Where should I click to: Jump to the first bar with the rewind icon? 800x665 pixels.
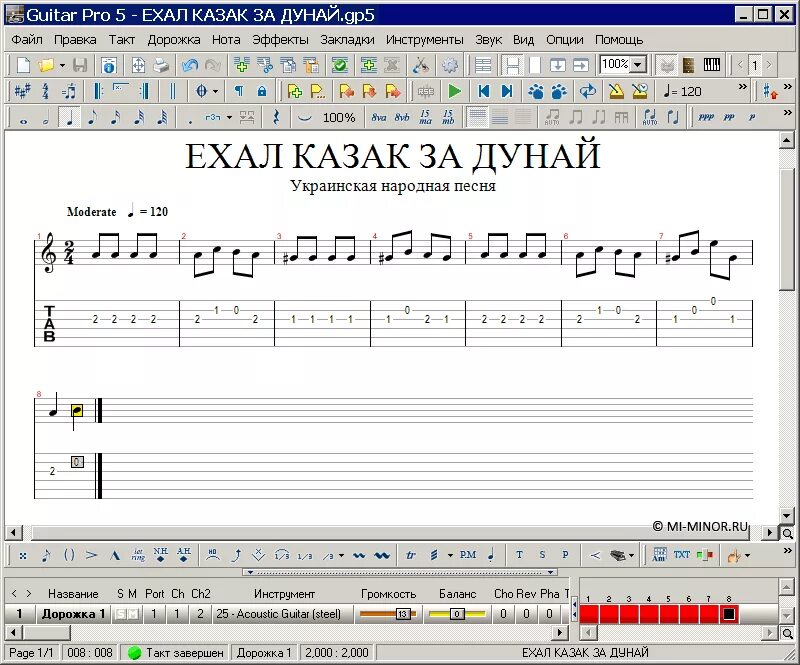[x=484, y=91]
